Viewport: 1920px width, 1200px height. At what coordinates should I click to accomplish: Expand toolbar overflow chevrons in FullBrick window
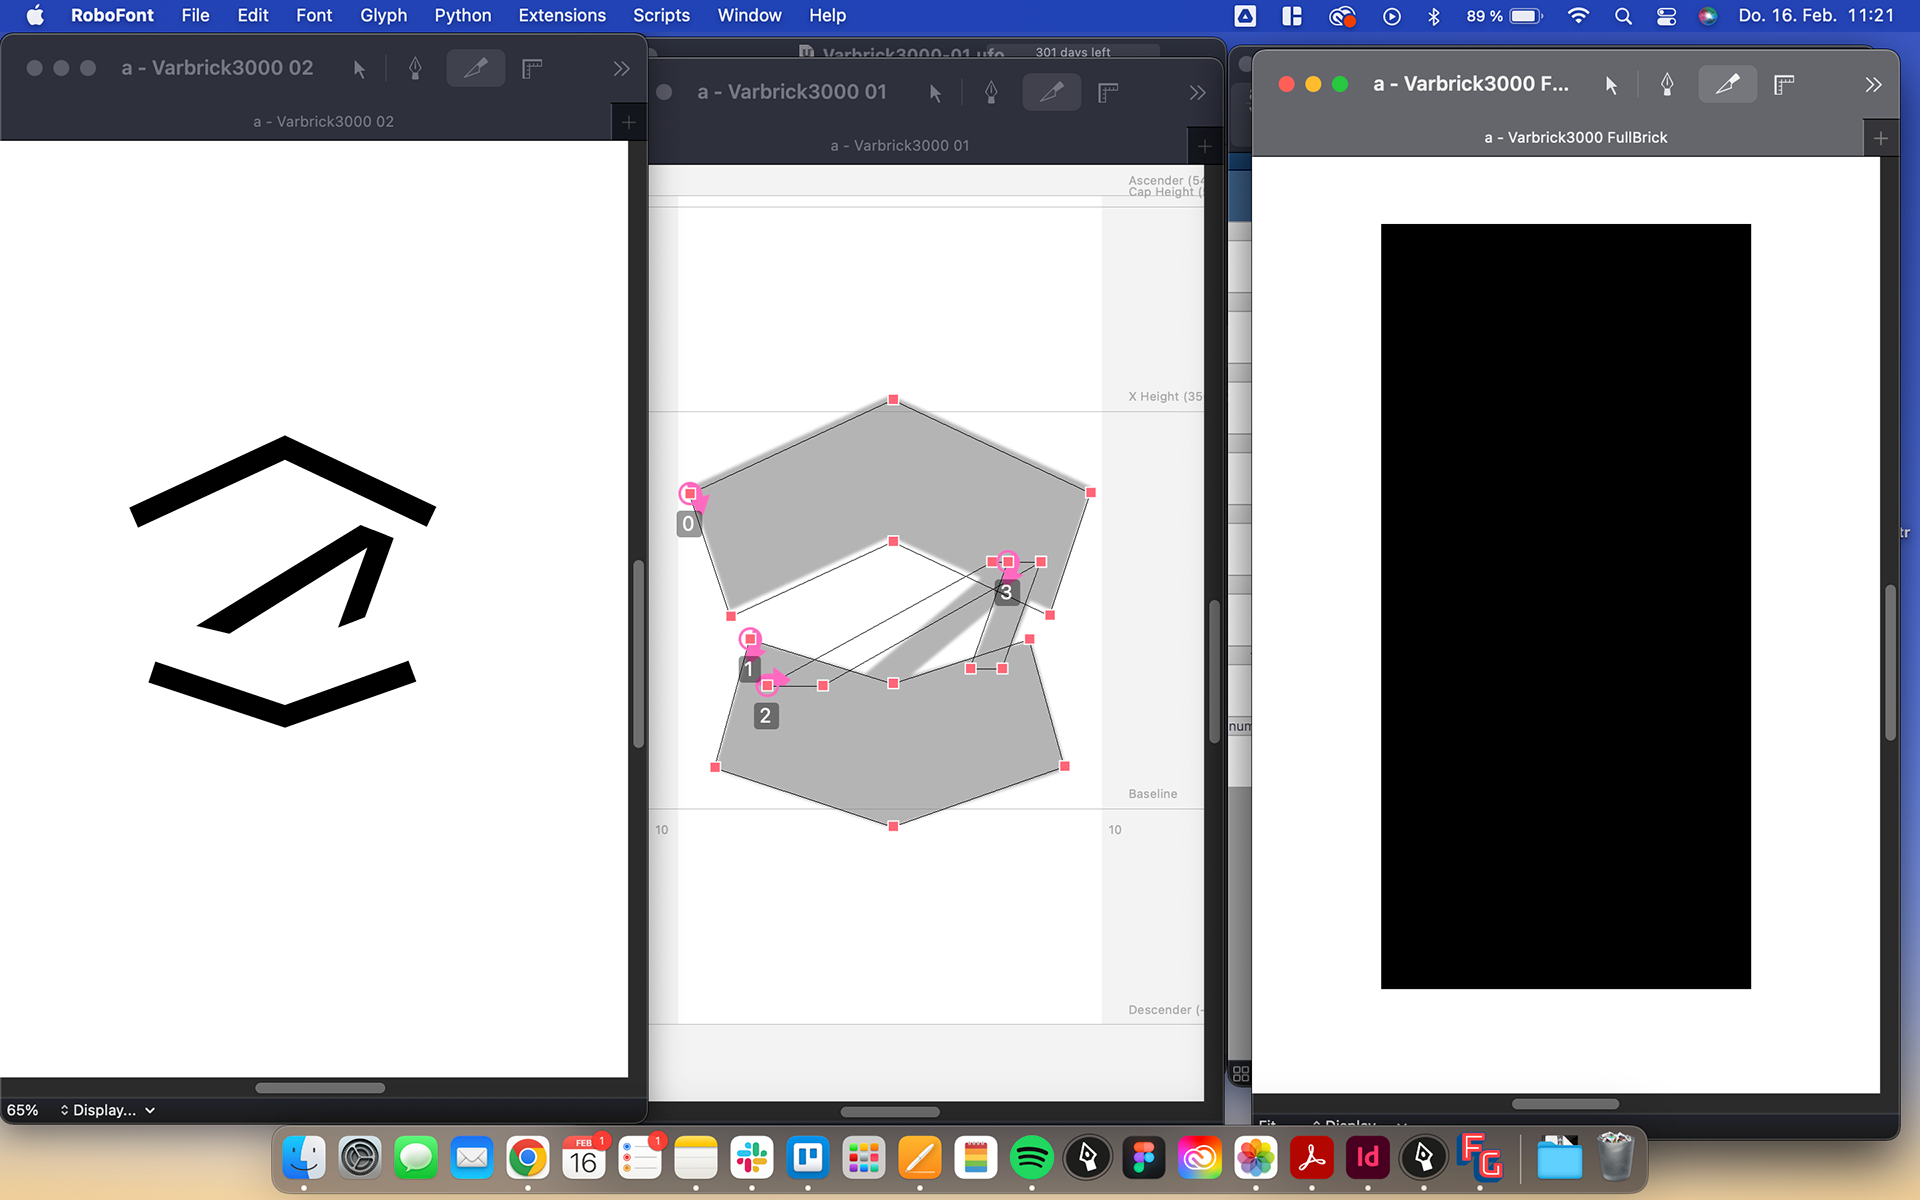pos(1873,85)
